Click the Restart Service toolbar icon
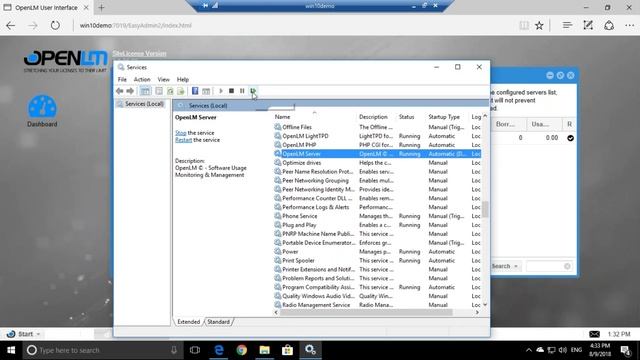 pyautogui.click(x=253, y=91)
